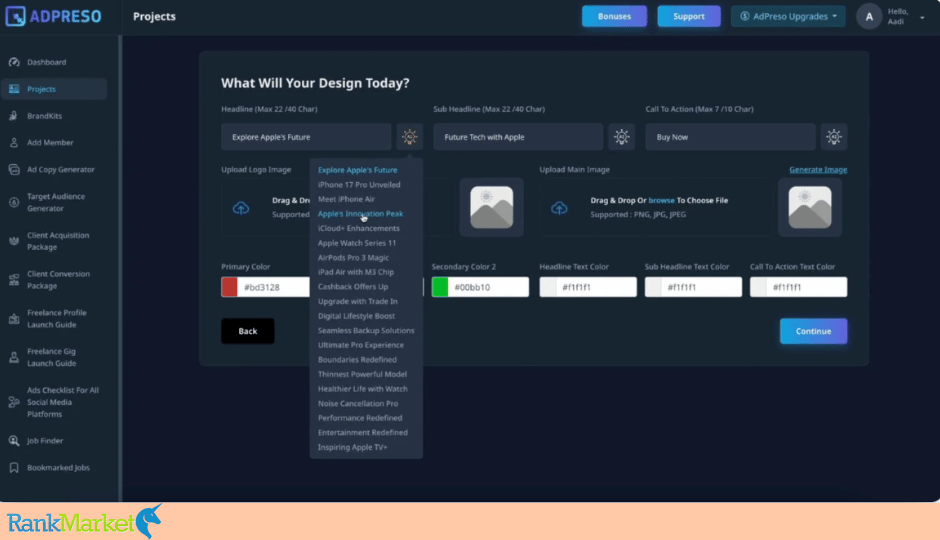This screenshot has height=540, width=940.
Task: Pick Noise Cancellation Pro suggestion
Action: click(x=357, y=403)
